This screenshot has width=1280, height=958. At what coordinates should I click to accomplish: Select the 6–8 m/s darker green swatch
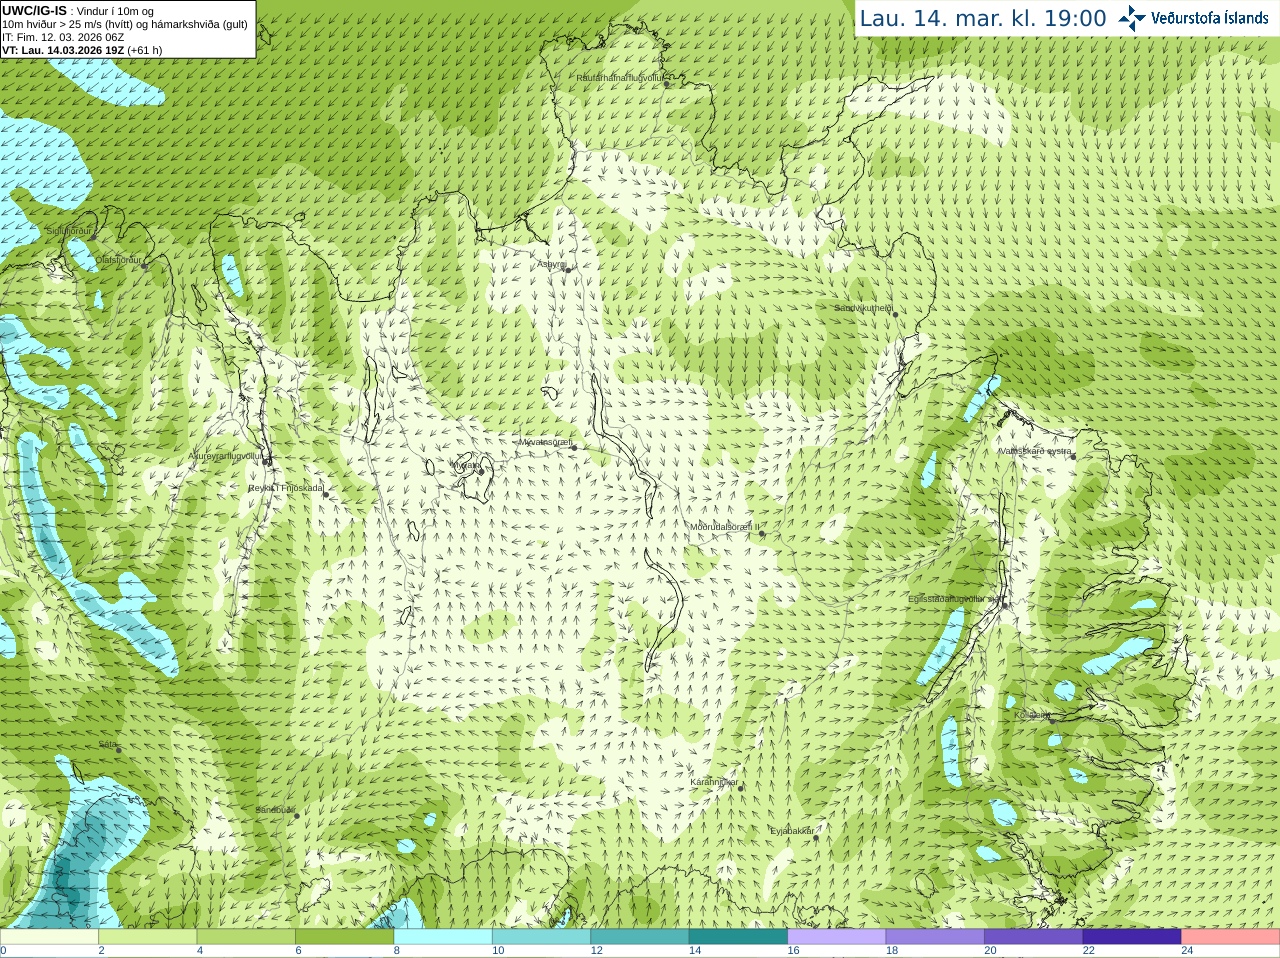click(x=345, y=937)
